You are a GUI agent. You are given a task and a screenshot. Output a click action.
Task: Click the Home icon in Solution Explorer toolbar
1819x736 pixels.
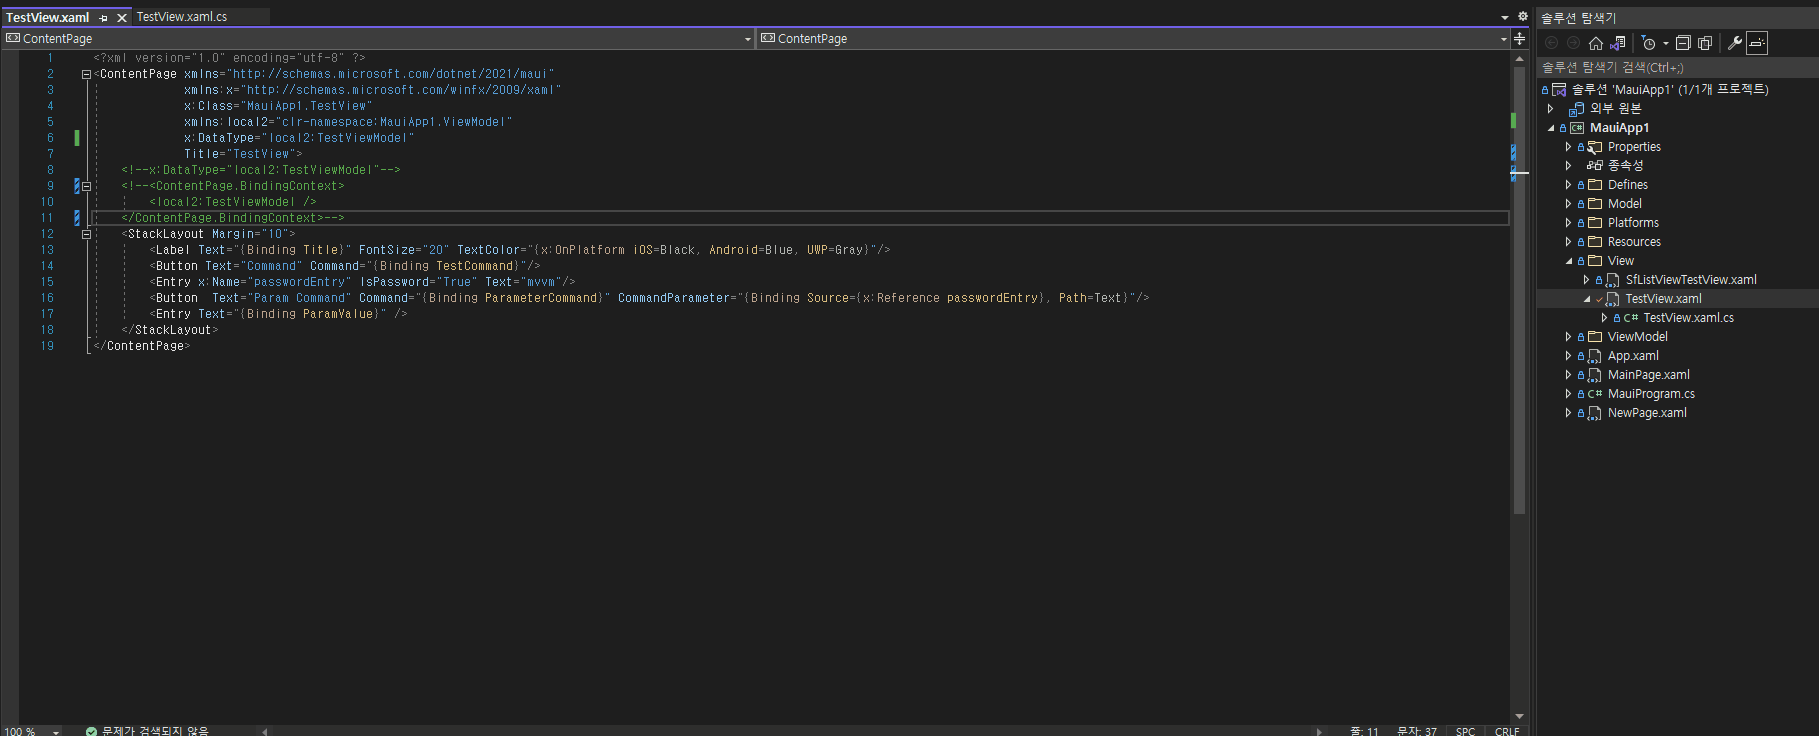pyautogui.click(x=1595, y=43)
